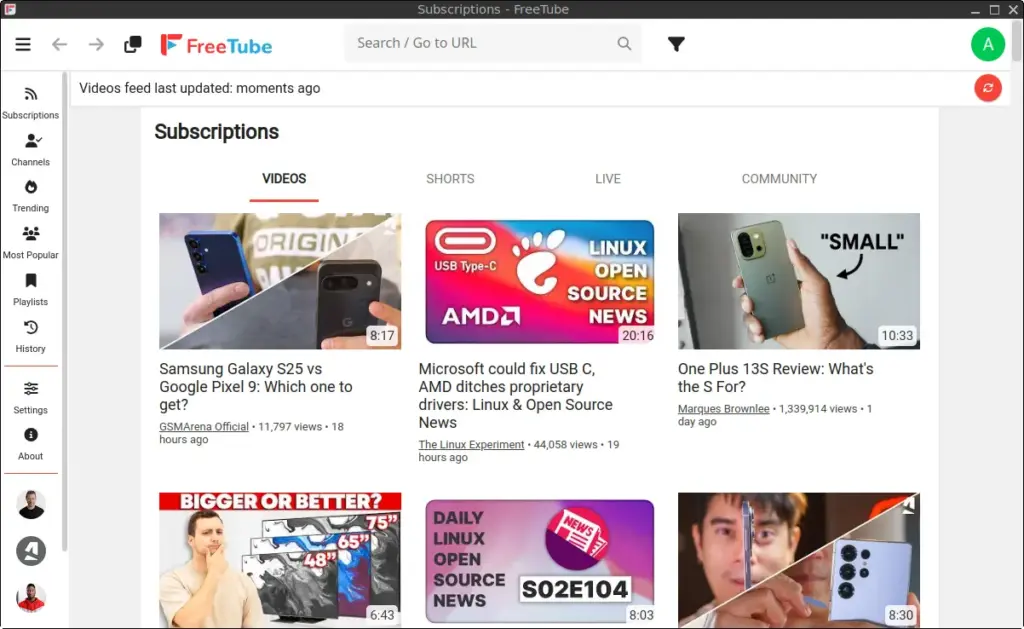Switch to the SHORTS tab
This screenshot has width=1024, height=629.
tap(450, 179)
